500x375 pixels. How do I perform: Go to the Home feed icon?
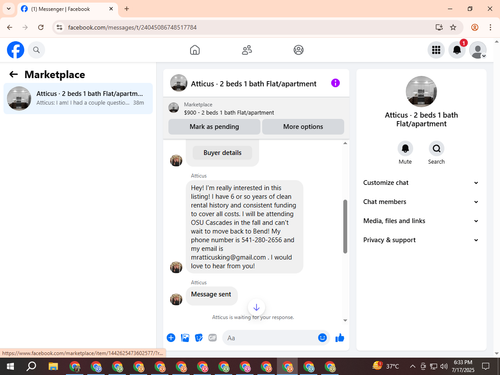point(195,50)
